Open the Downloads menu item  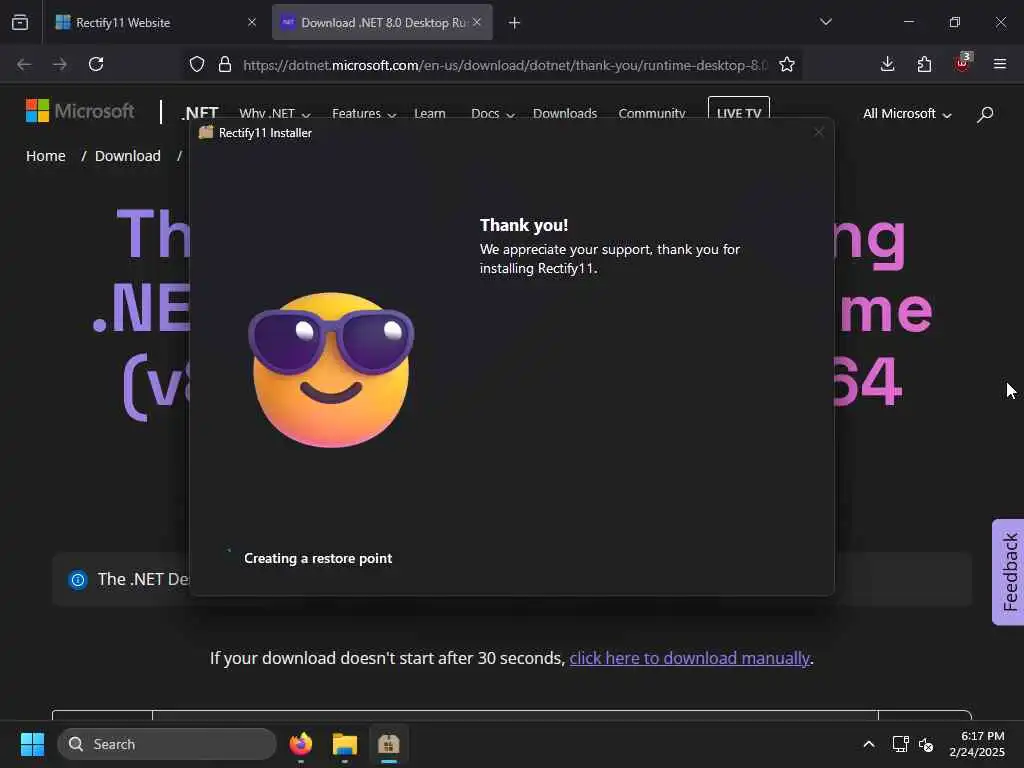point(565,114)
